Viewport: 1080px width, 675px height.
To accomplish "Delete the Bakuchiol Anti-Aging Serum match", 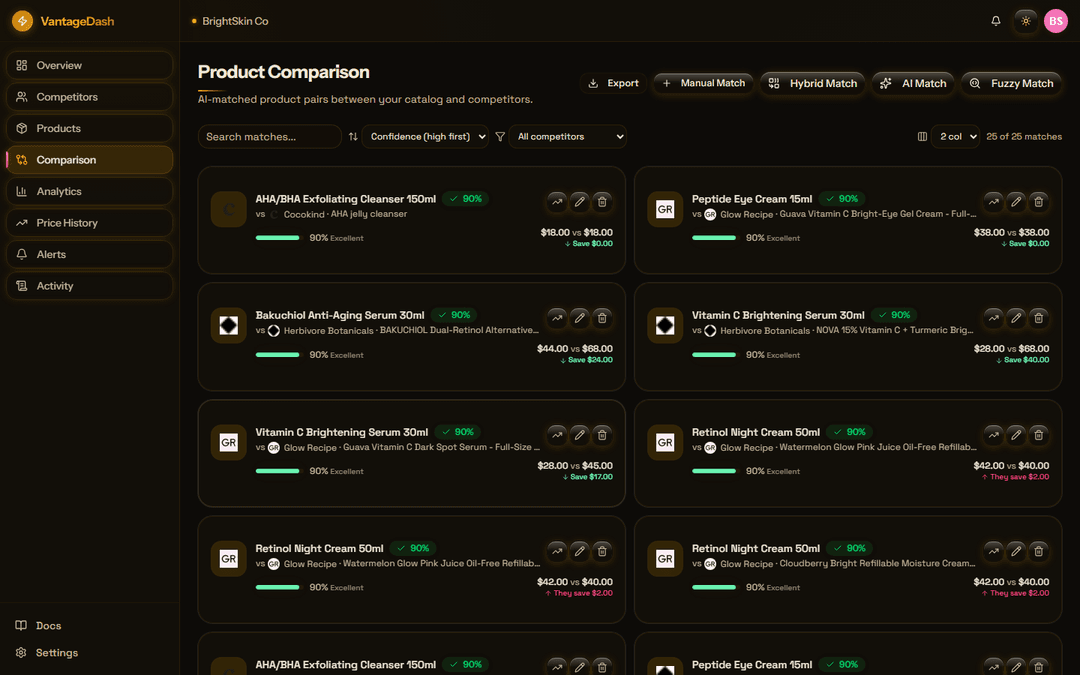I will (x=602, y=318).
